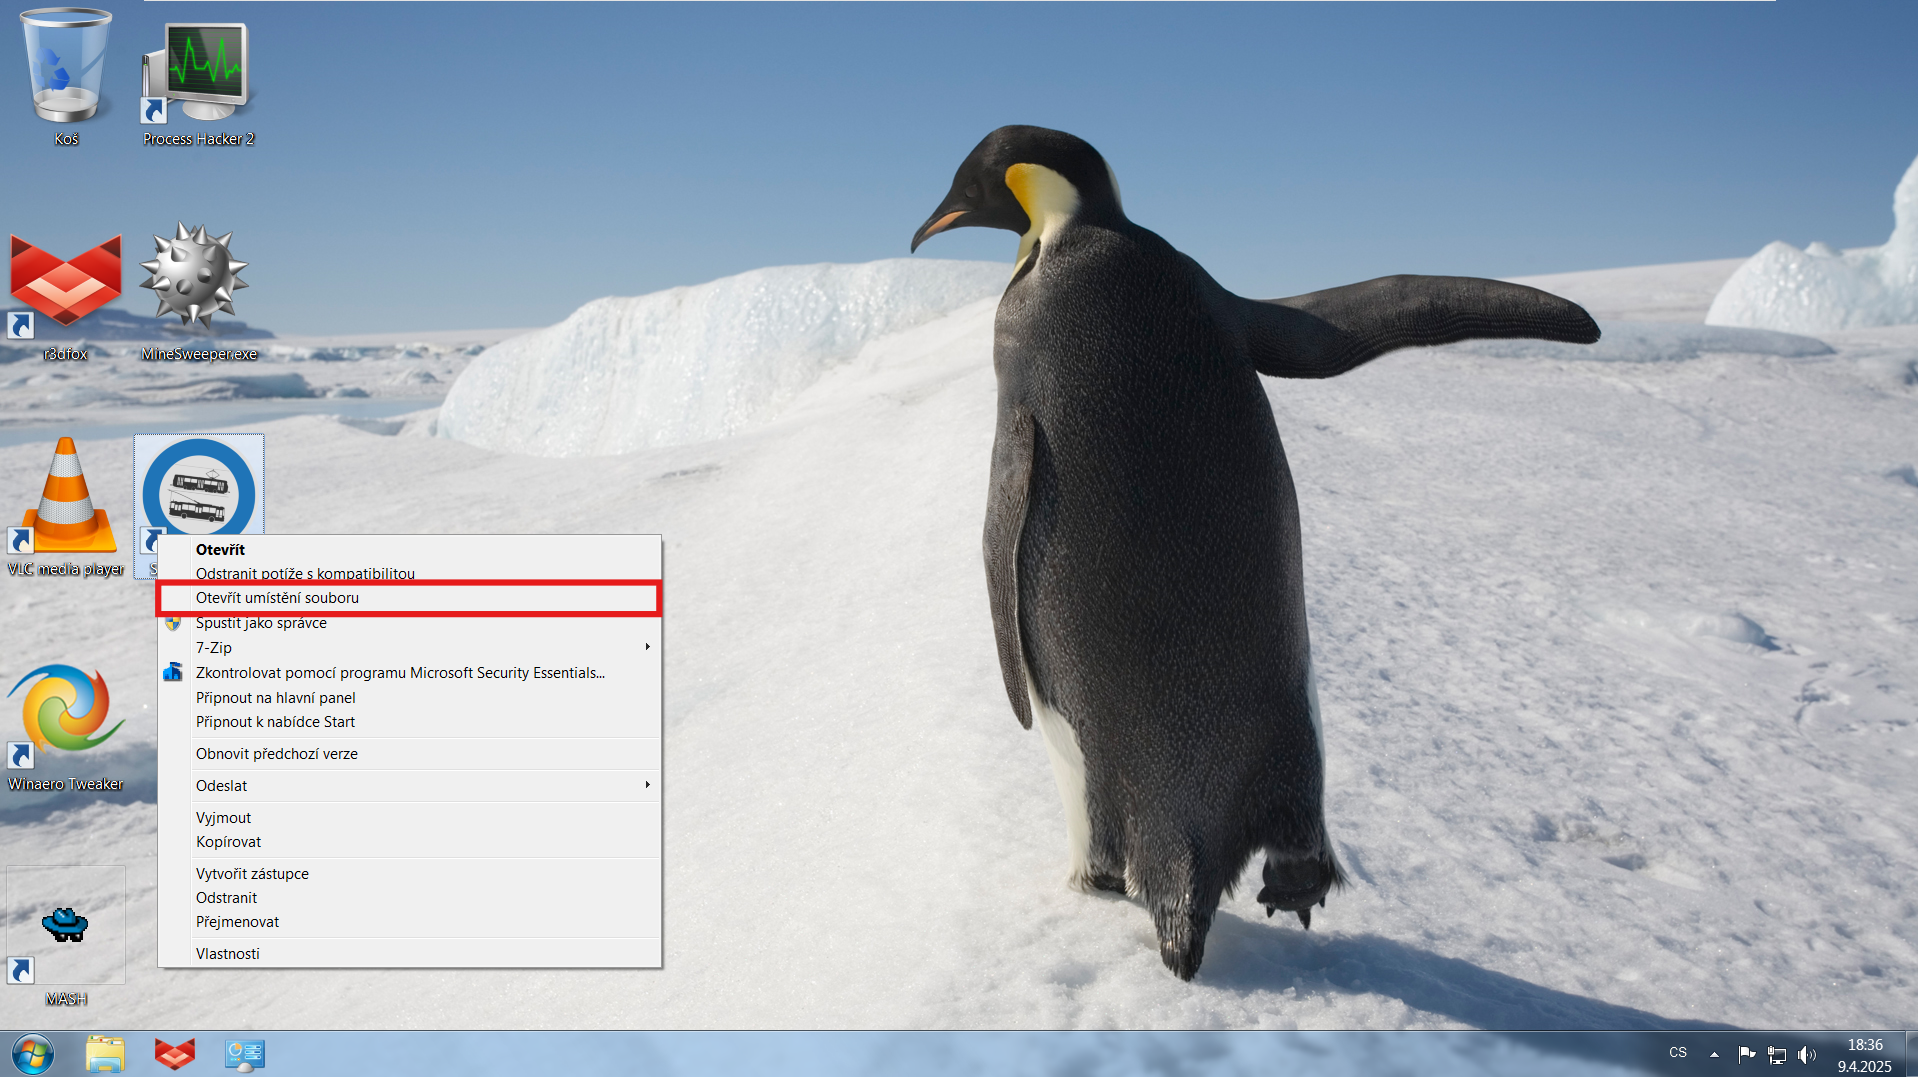This screenshot has width=1918, height=1077.
Task: Select the MineSweeper.exe desktop icon
Action: [x=196, y=285]
